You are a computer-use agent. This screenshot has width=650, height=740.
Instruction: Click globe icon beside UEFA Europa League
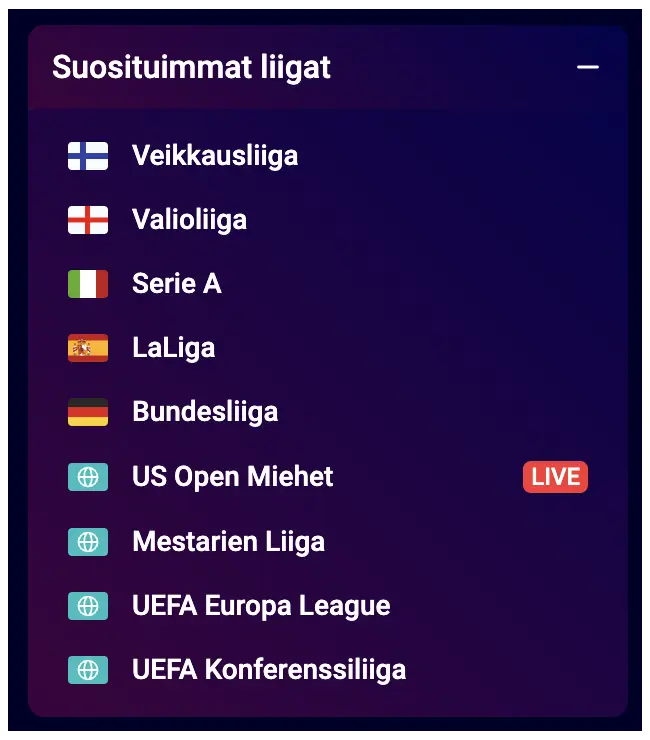click(x=88, y=605)
